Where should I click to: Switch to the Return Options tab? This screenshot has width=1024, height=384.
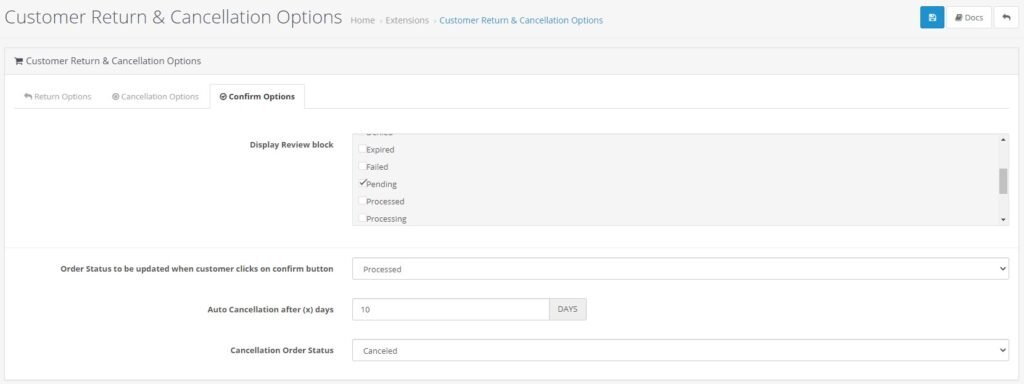pos(57,97)
